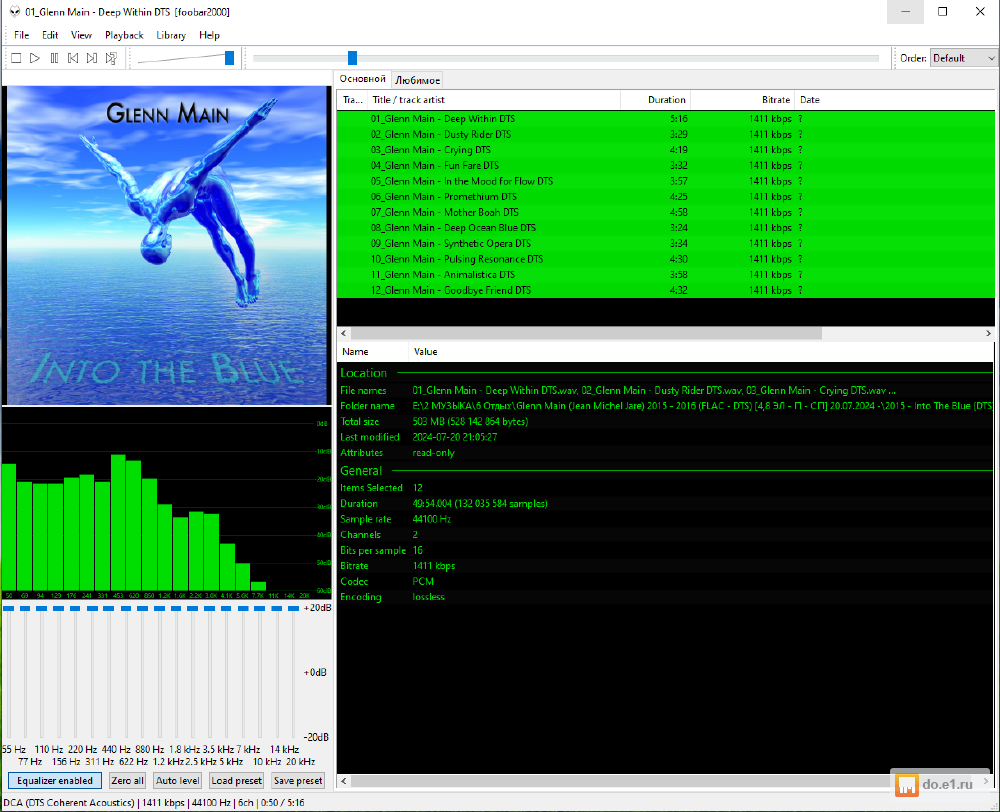Click the Load preset button
1000x812 pixels.
pos(236,781)
